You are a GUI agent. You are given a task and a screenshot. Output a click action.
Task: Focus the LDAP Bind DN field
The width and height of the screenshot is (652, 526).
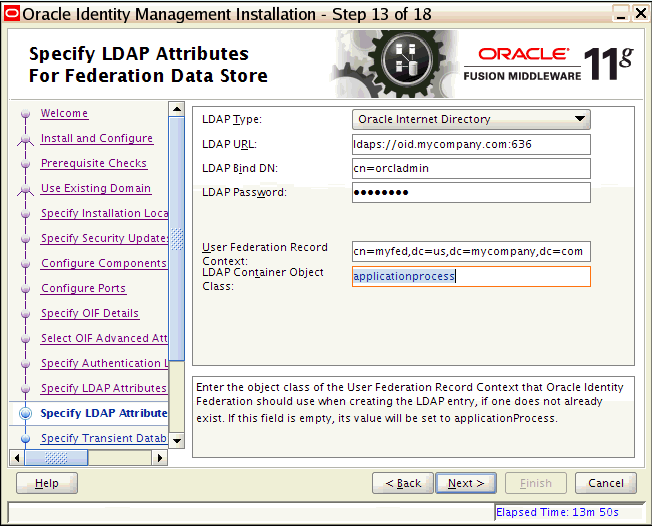(x=471, y=168)
